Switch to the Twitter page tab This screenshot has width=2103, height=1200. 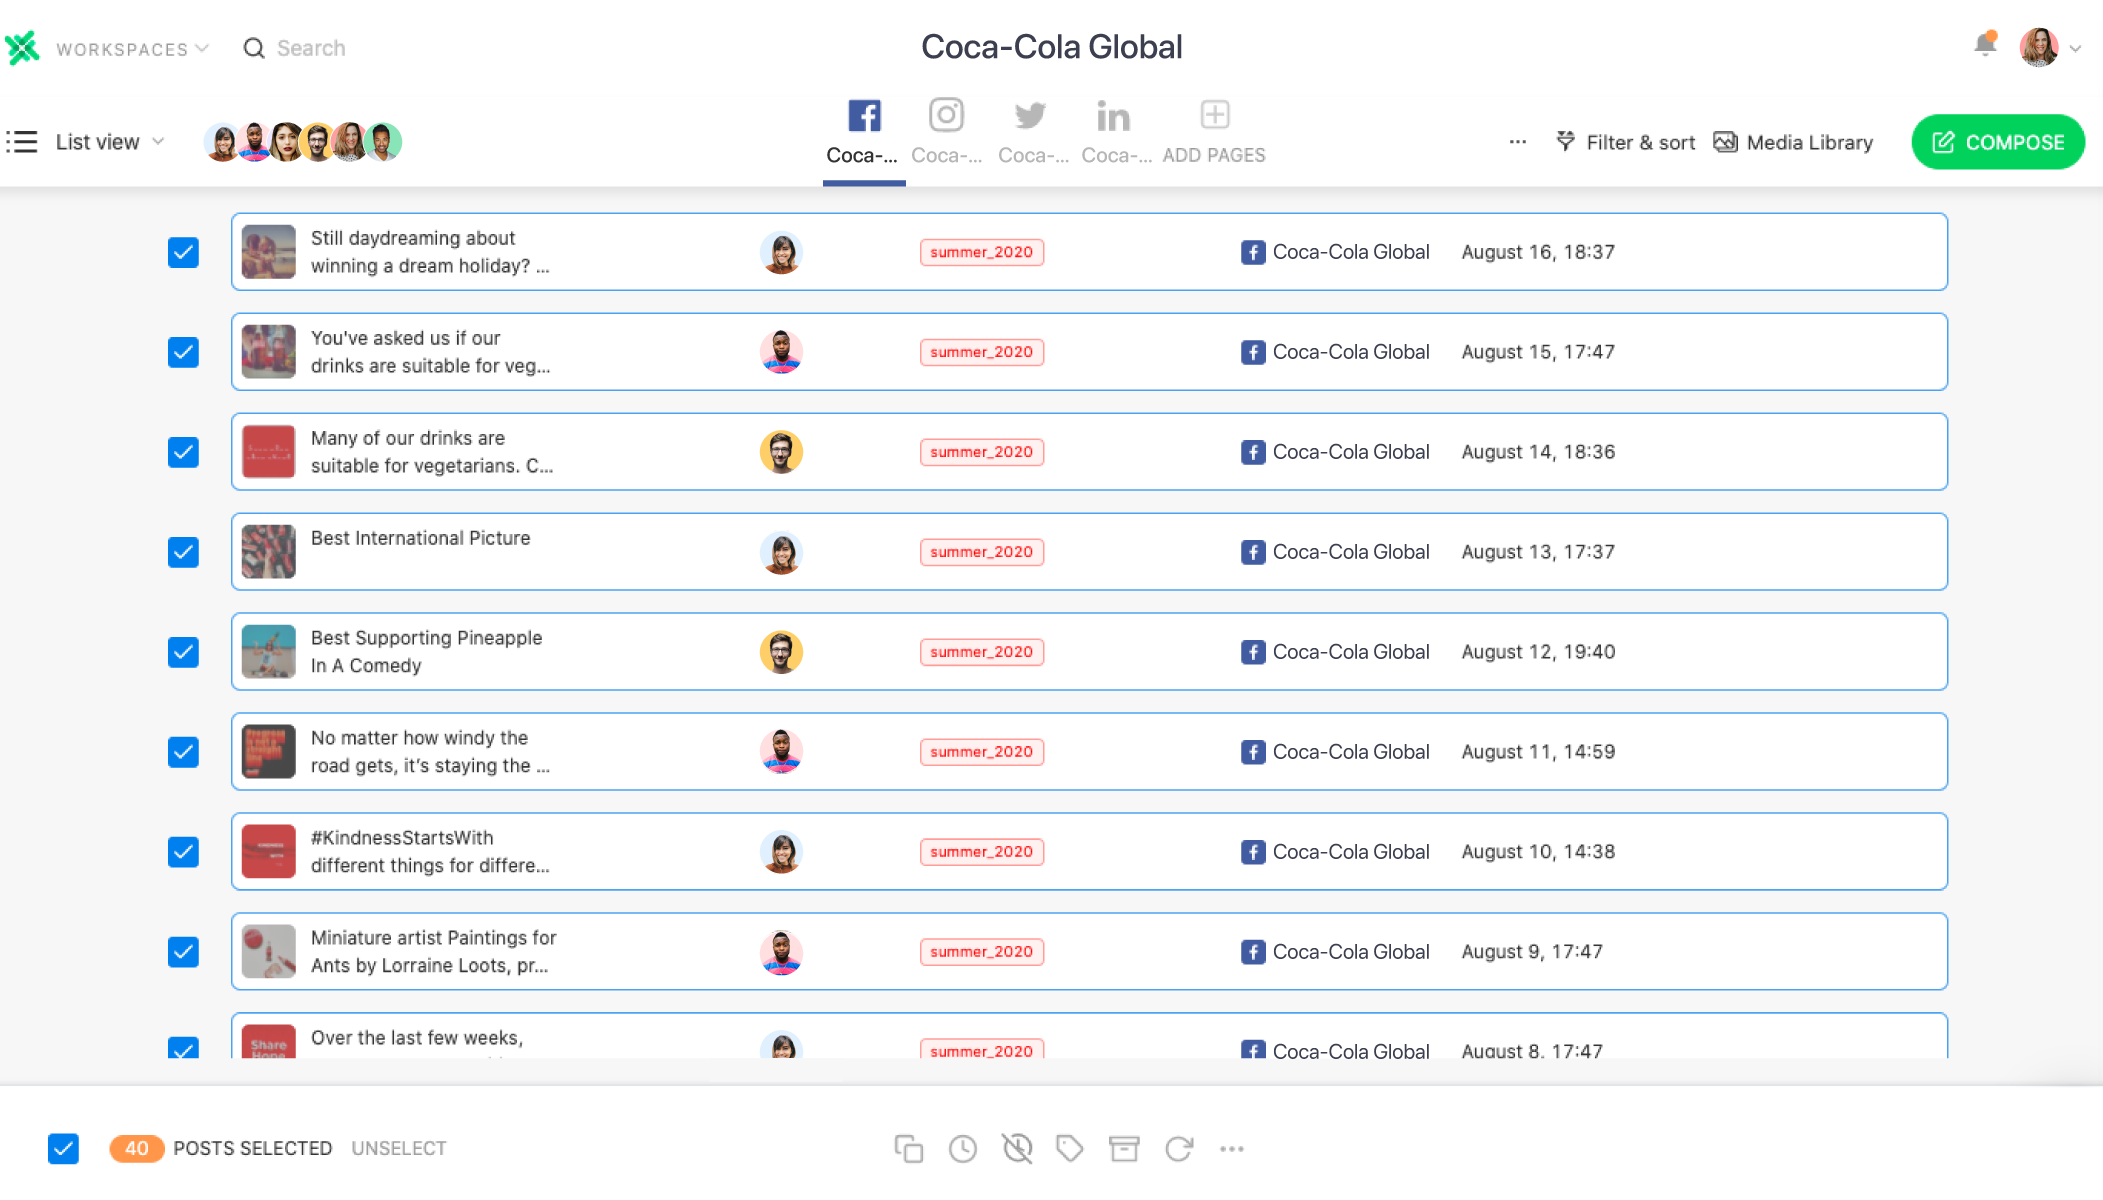coord(1031,132)
